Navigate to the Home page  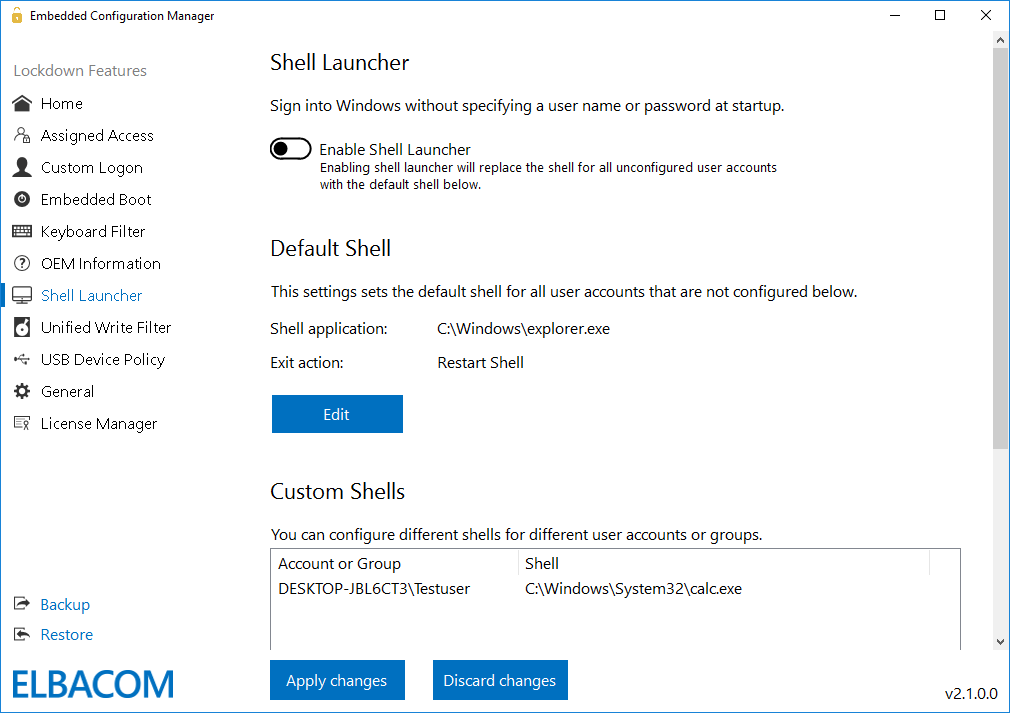point(61,103)
